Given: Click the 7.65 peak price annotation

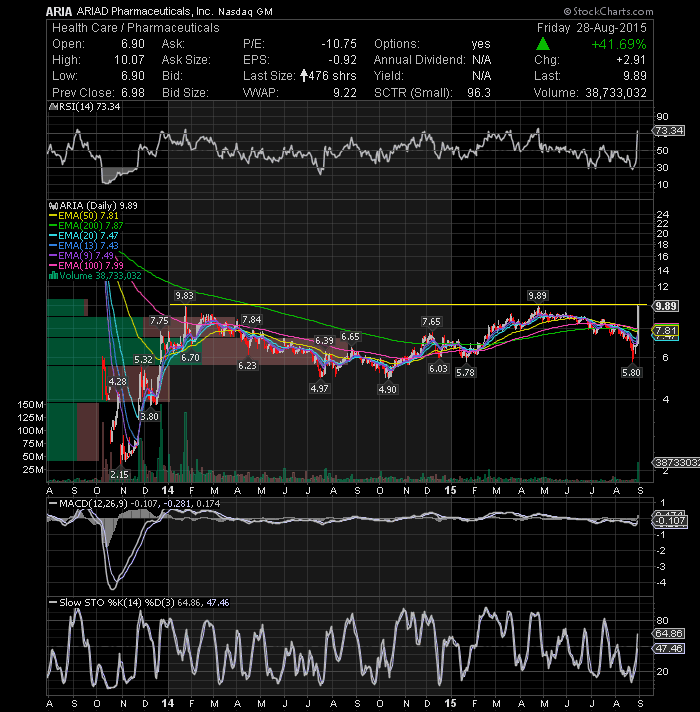Looking at the screenshot, I should pos(431,321).
